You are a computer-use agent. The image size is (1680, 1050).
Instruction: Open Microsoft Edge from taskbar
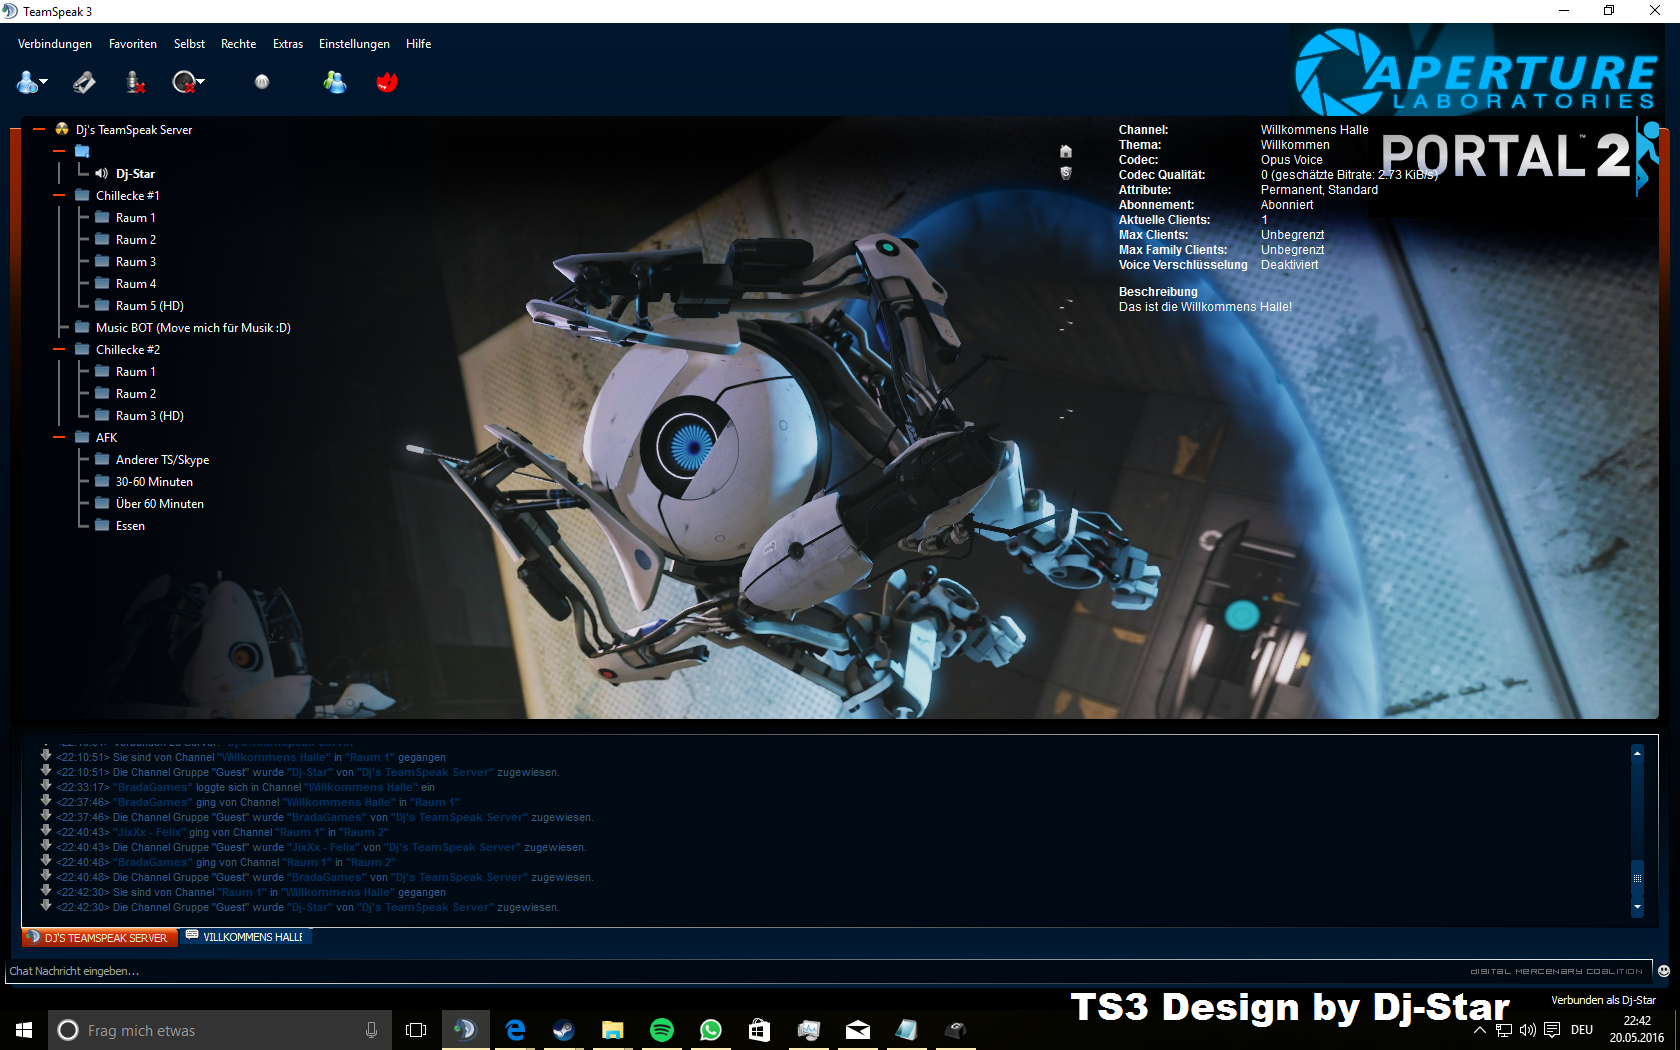pyautogui.click(x=515, y=1030)
